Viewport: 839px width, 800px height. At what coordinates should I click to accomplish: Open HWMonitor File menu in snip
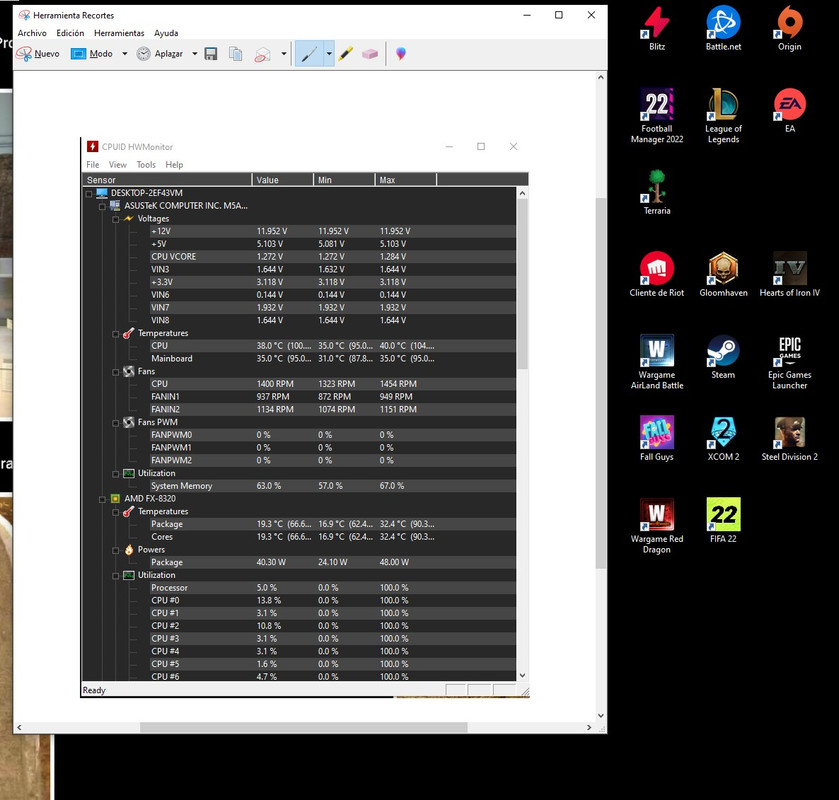pos(93,165)
